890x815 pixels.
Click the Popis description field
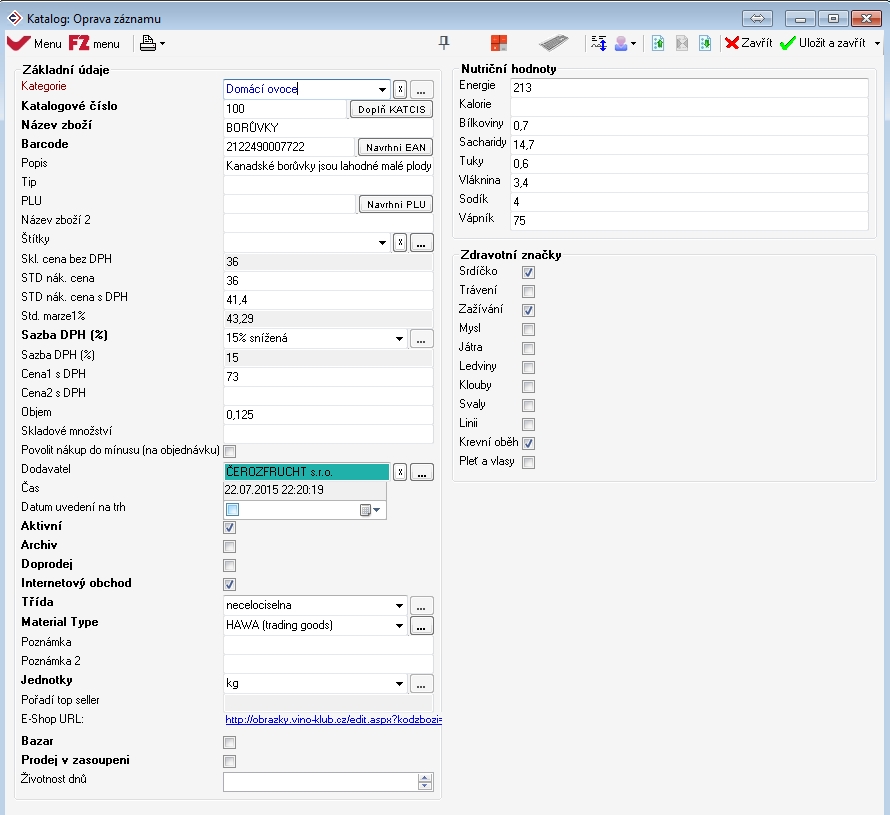click(x=328, y=166)
